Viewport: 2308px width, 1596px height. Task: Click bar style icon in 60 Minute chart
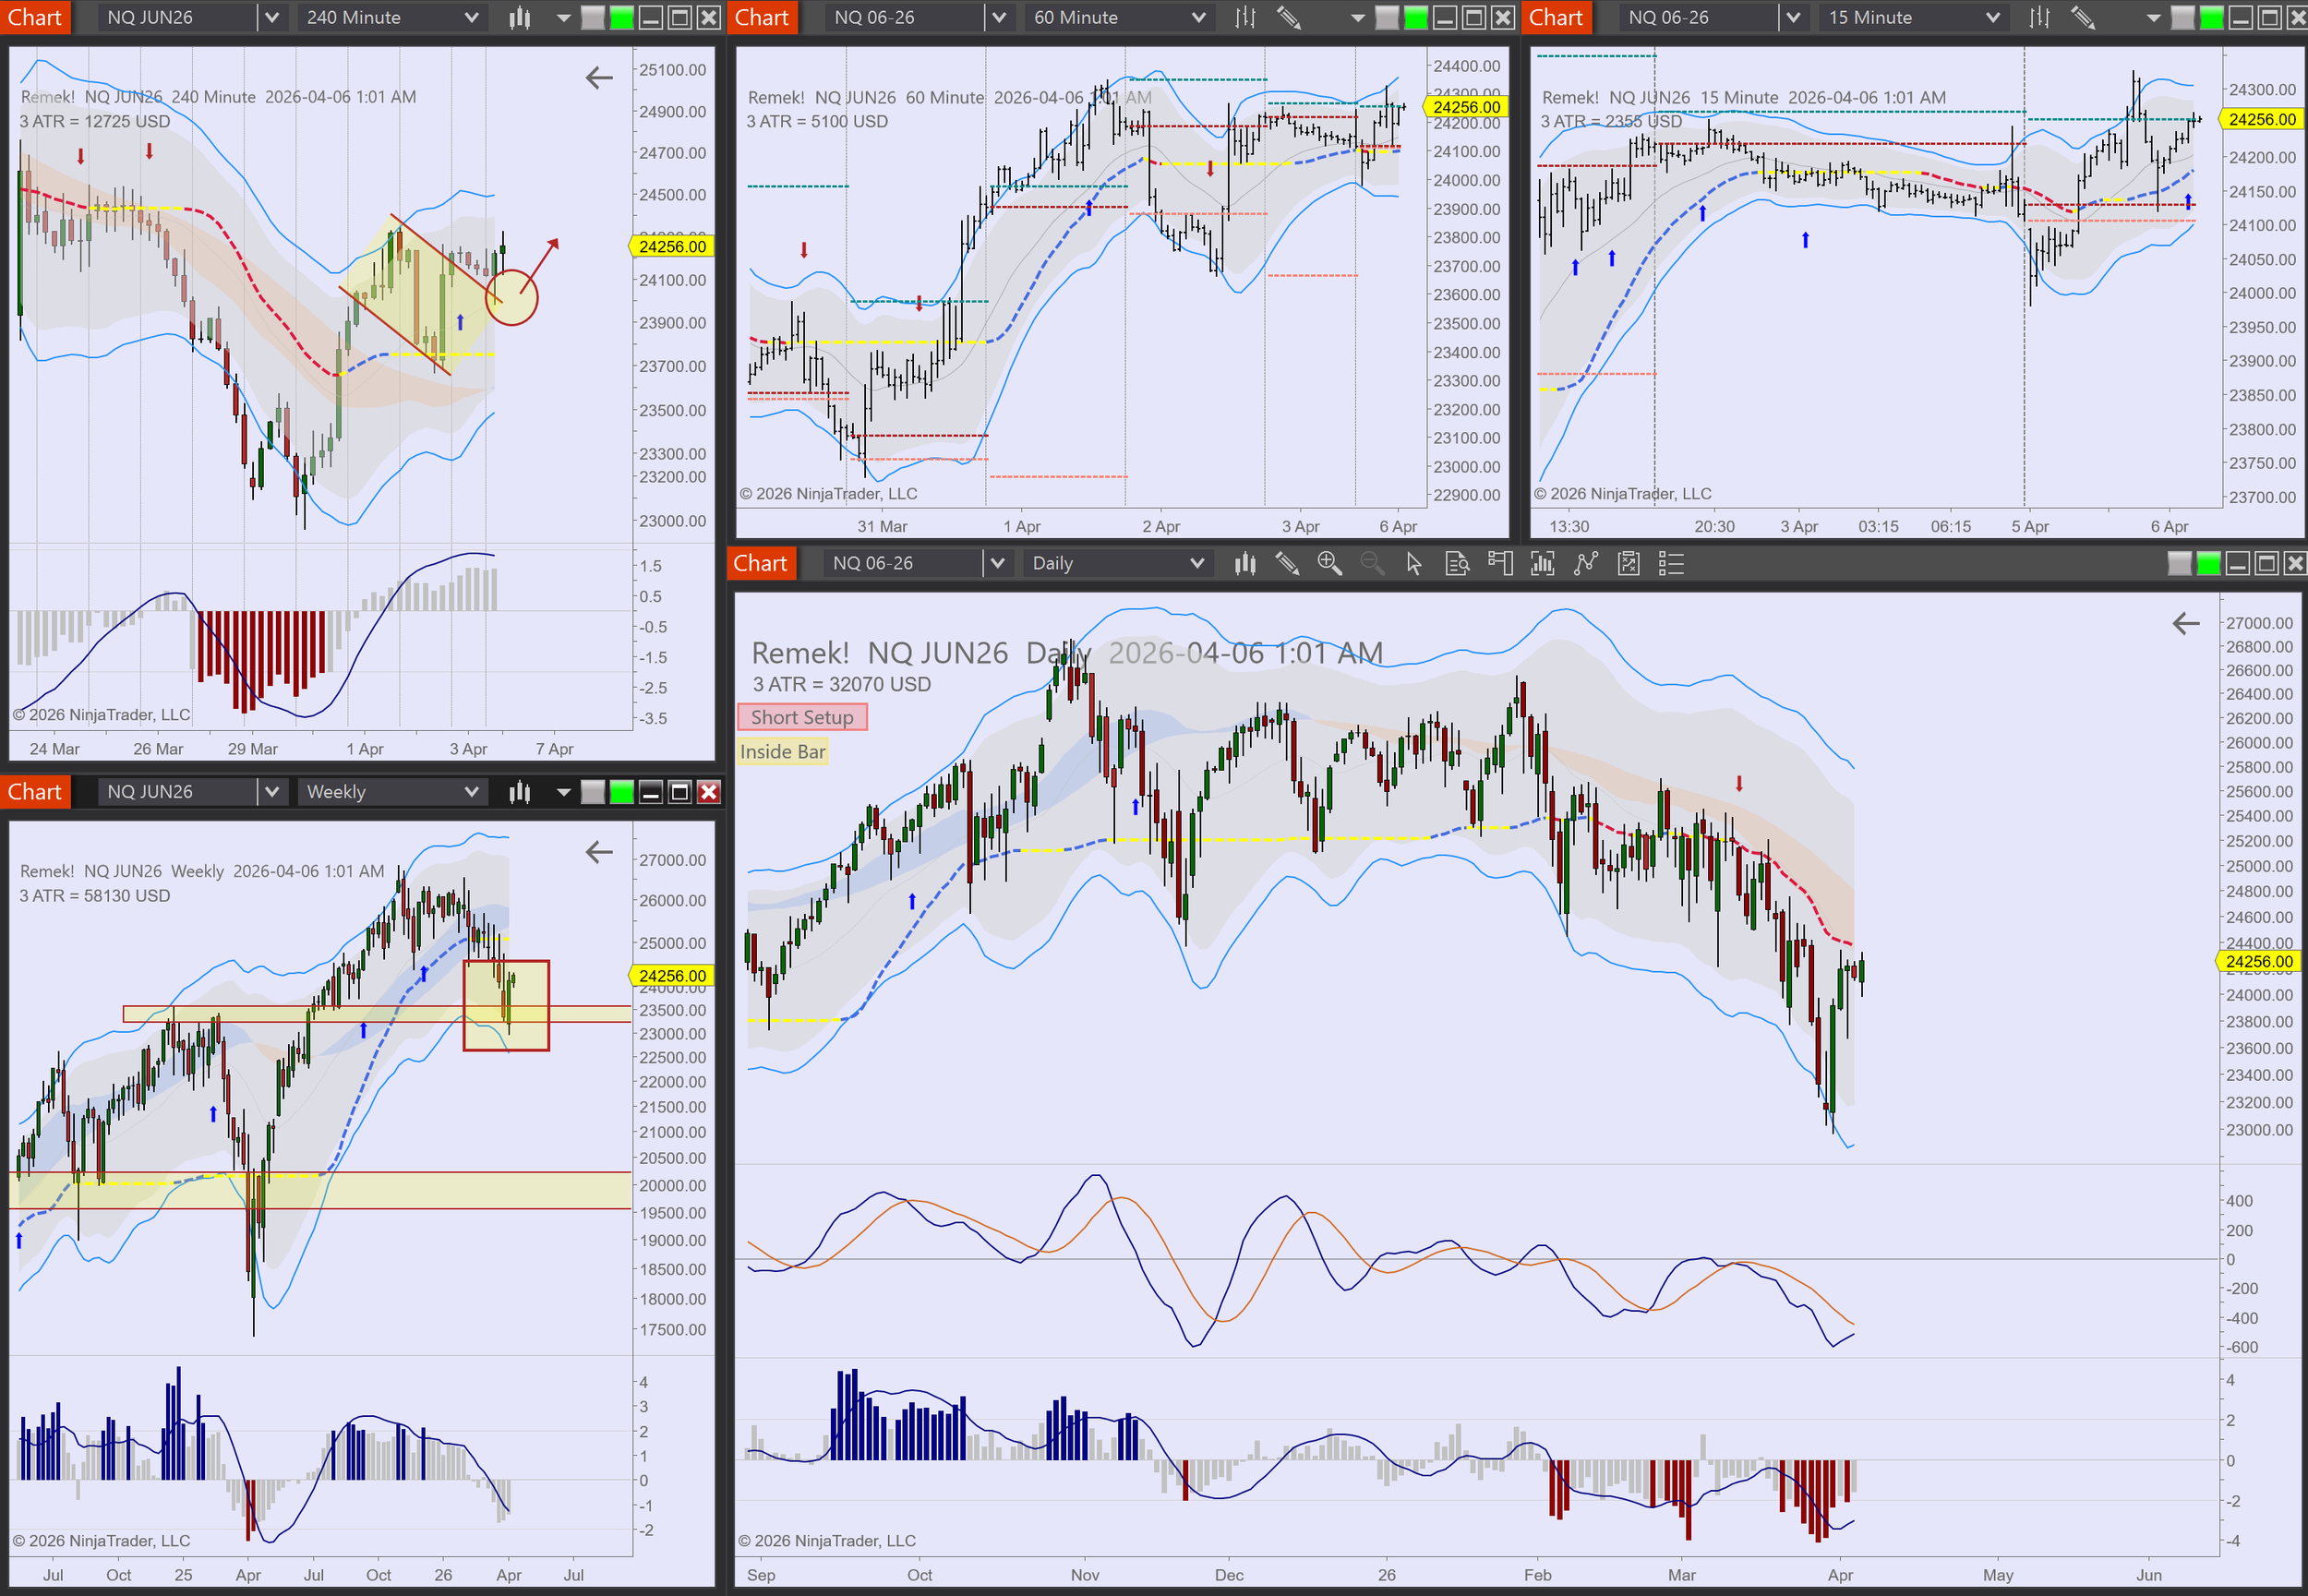(1245, 17)
